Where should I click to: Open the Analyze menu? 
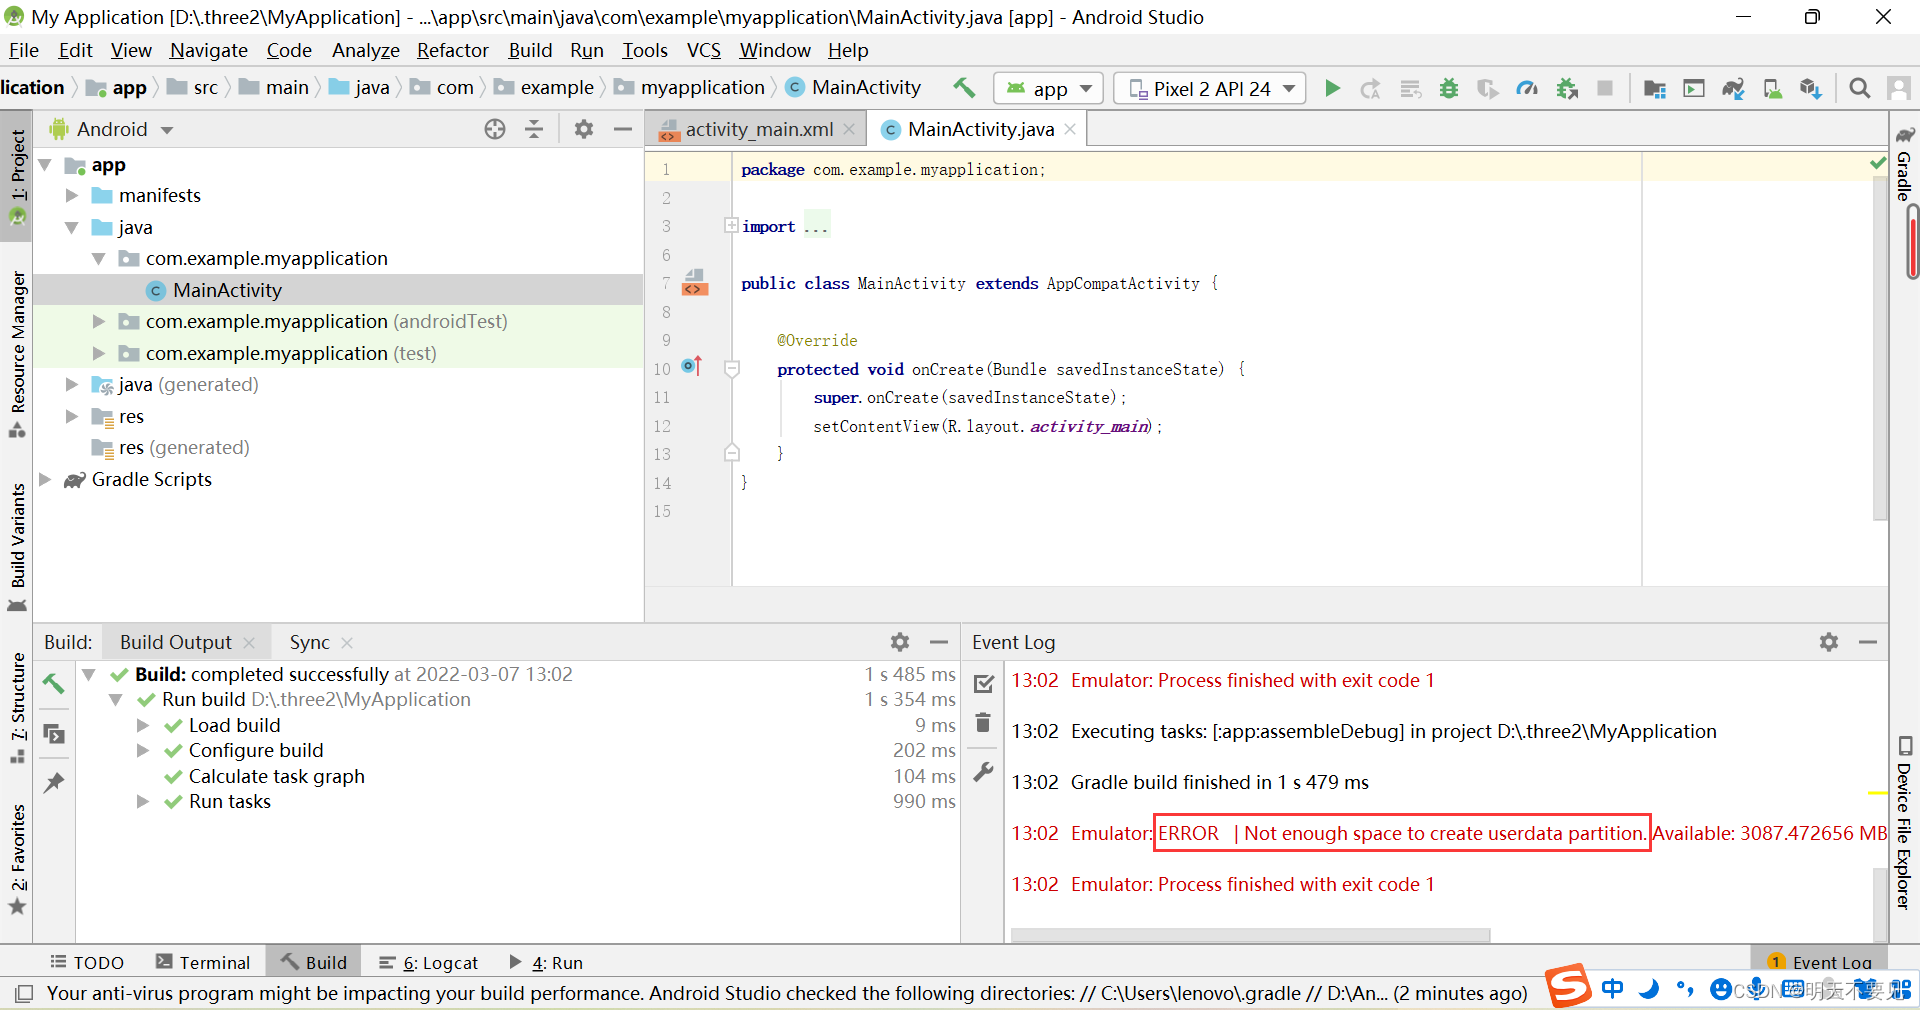pyautogui.click(x=366, y=50)
